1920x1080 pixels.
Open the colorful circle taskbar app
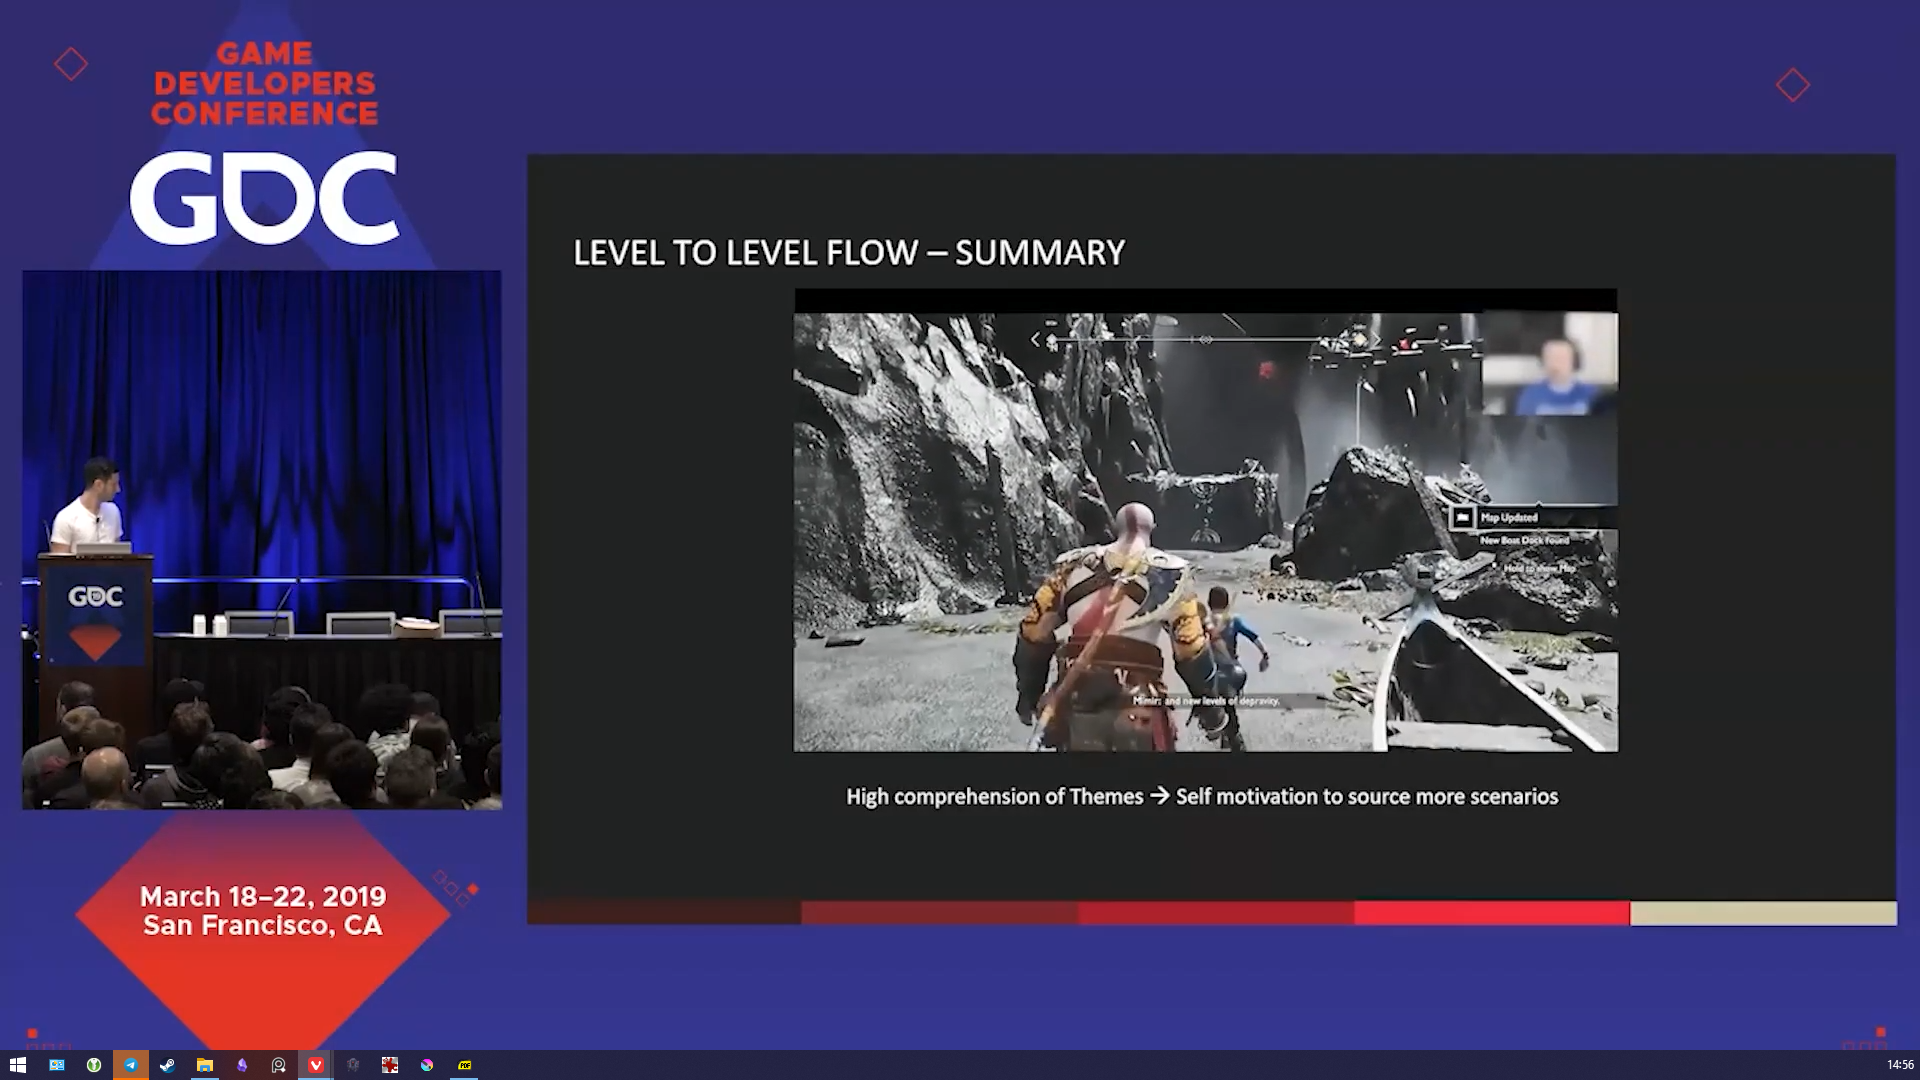pos(427,1065)
